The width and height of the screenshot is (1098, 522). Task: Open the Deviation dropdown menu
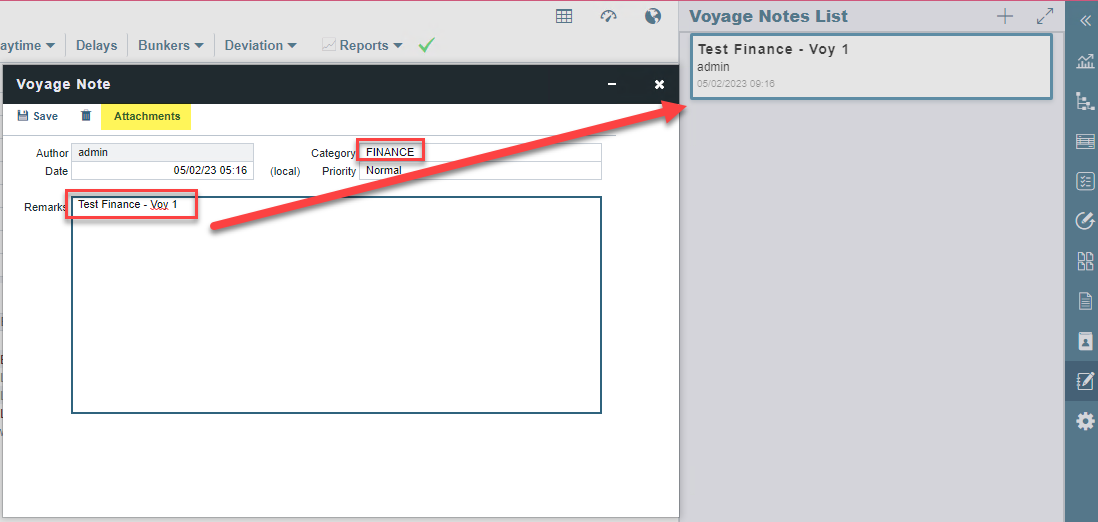[260, 45]
